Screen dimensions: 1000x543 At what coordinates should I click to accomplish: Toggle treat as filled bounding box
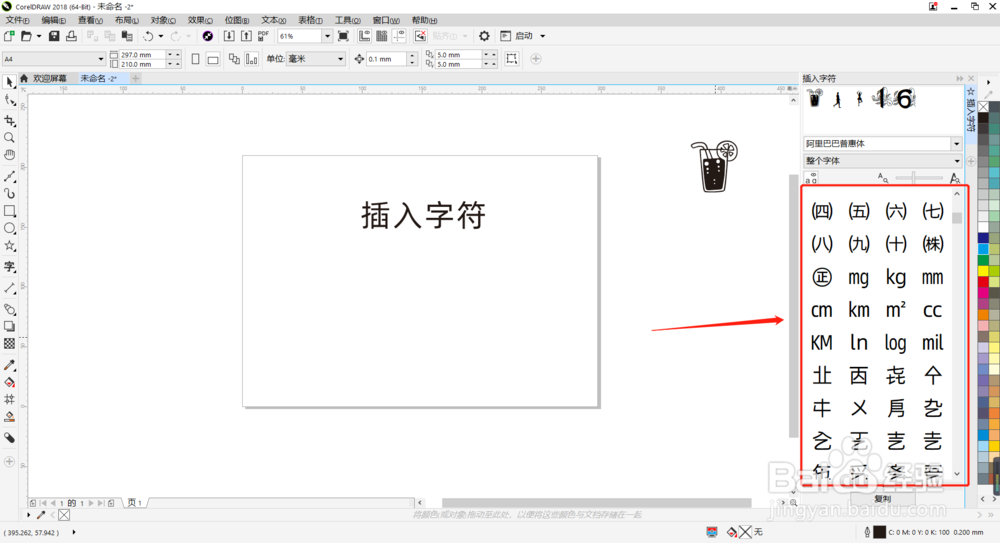click(x=511, y=59)
